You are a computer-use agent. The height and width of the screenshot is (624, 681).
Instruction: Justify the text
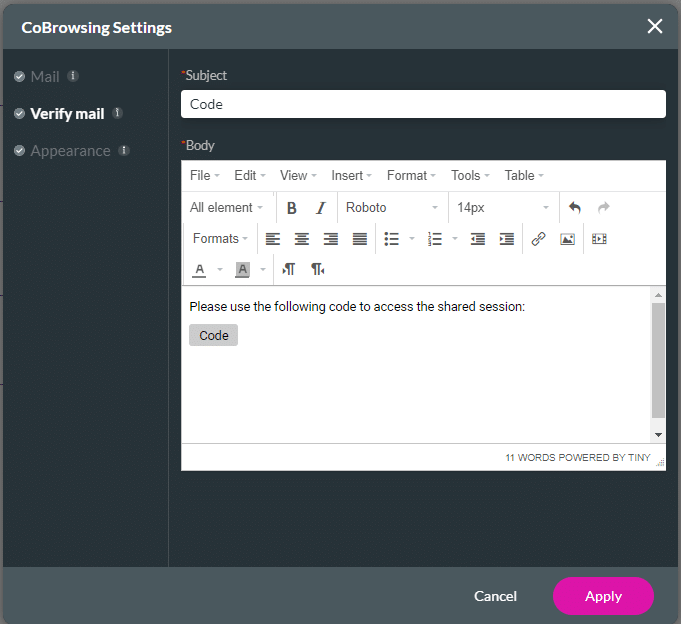(360, 239)
